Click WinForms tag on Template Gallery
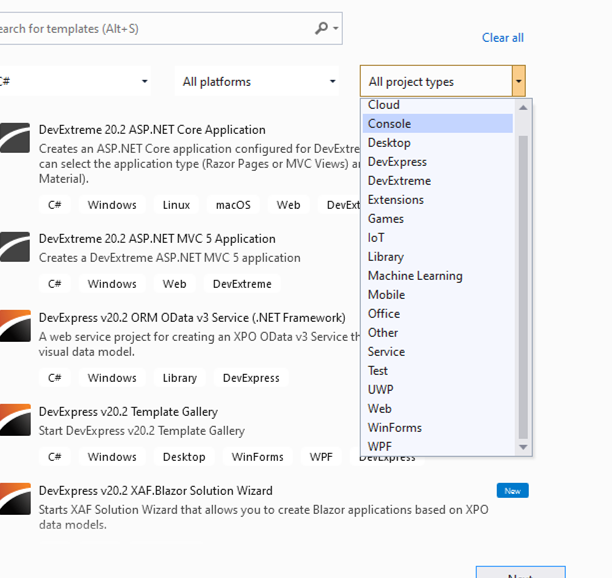612x578 pixels. 258,457
